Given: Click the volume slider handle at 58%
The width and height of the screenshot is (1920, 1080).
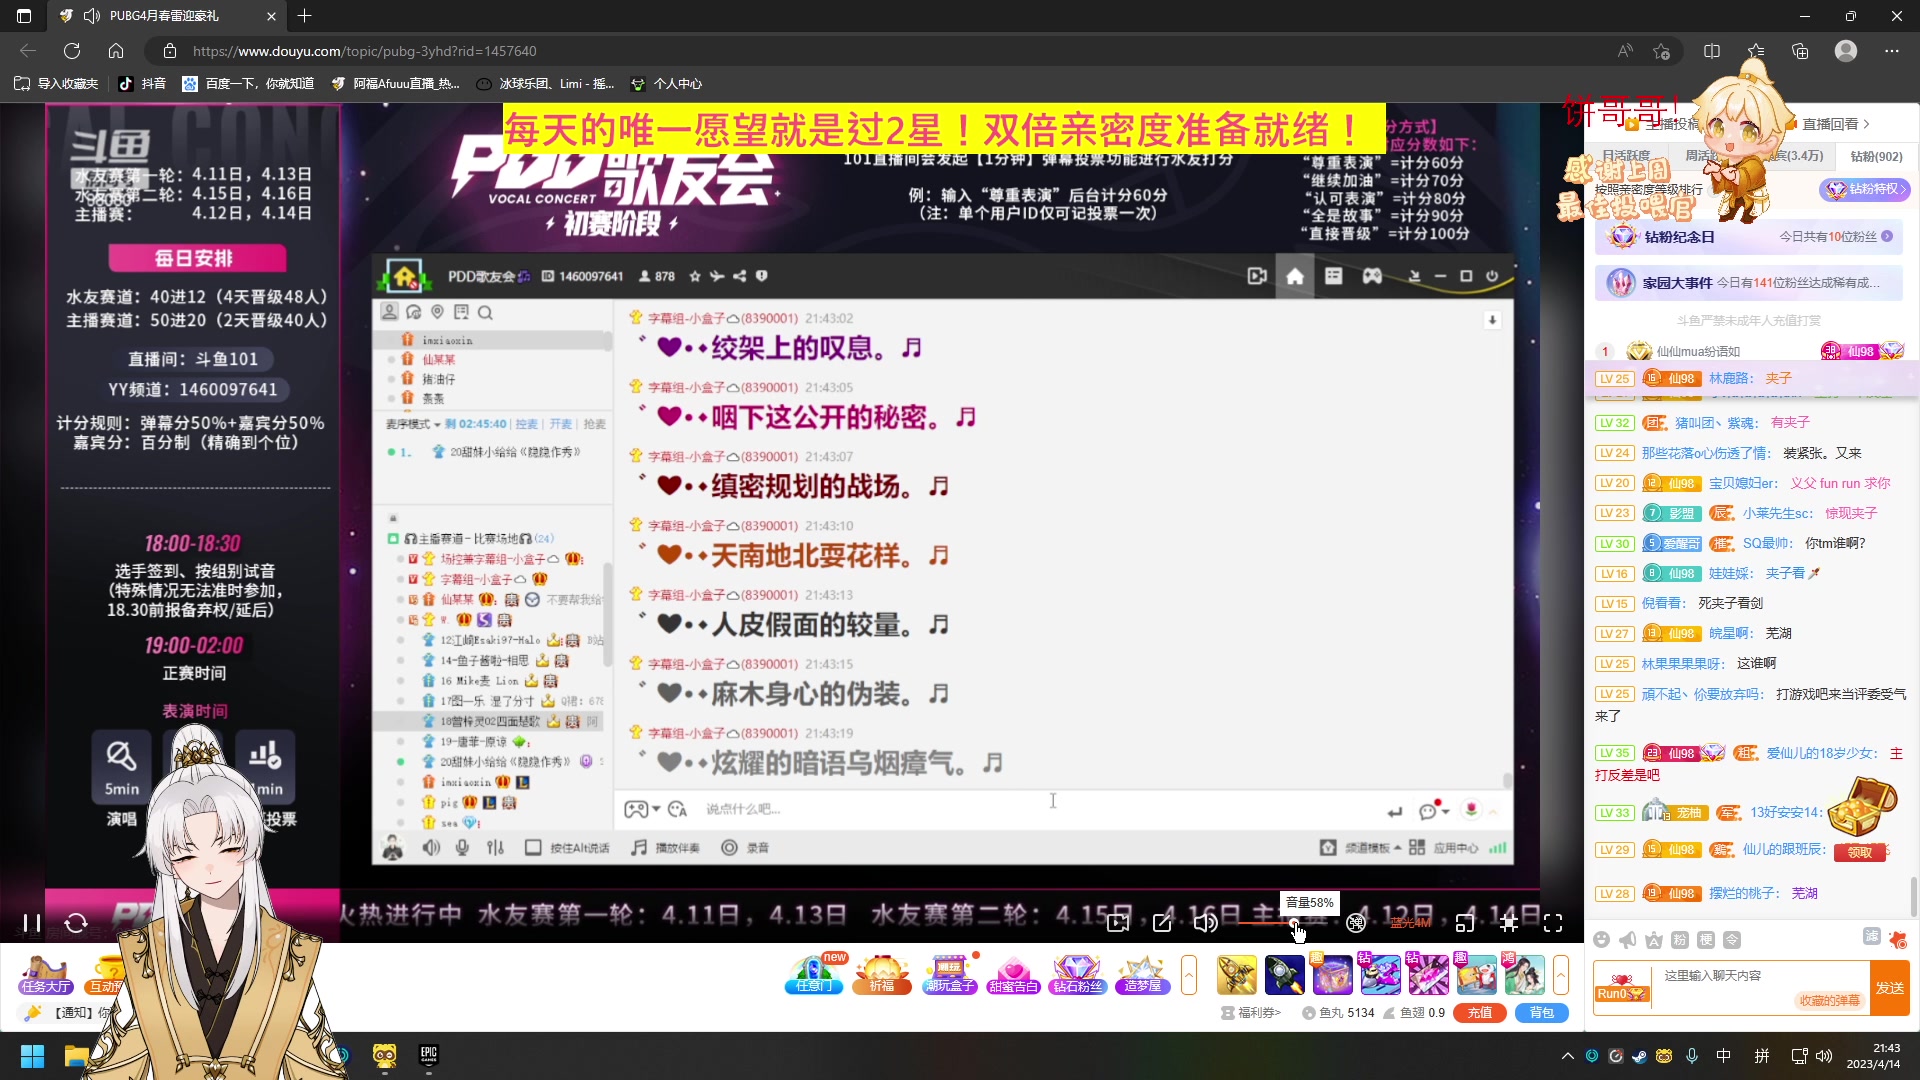Looking at the screenshot, I should [x=1294, y=923].
